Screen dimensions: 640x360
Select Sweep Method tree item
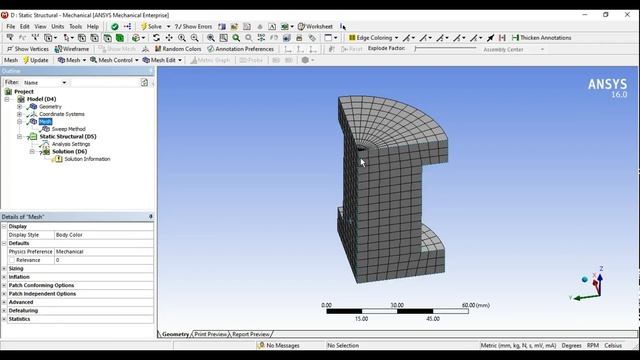click(69, 129)
